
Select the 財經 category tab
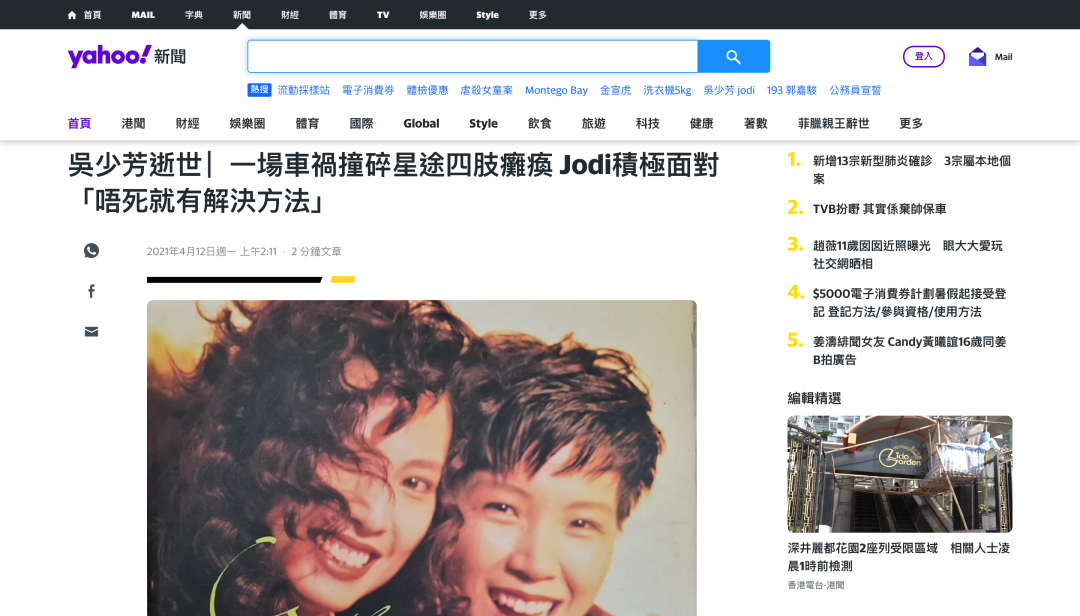tap(187, 123)
